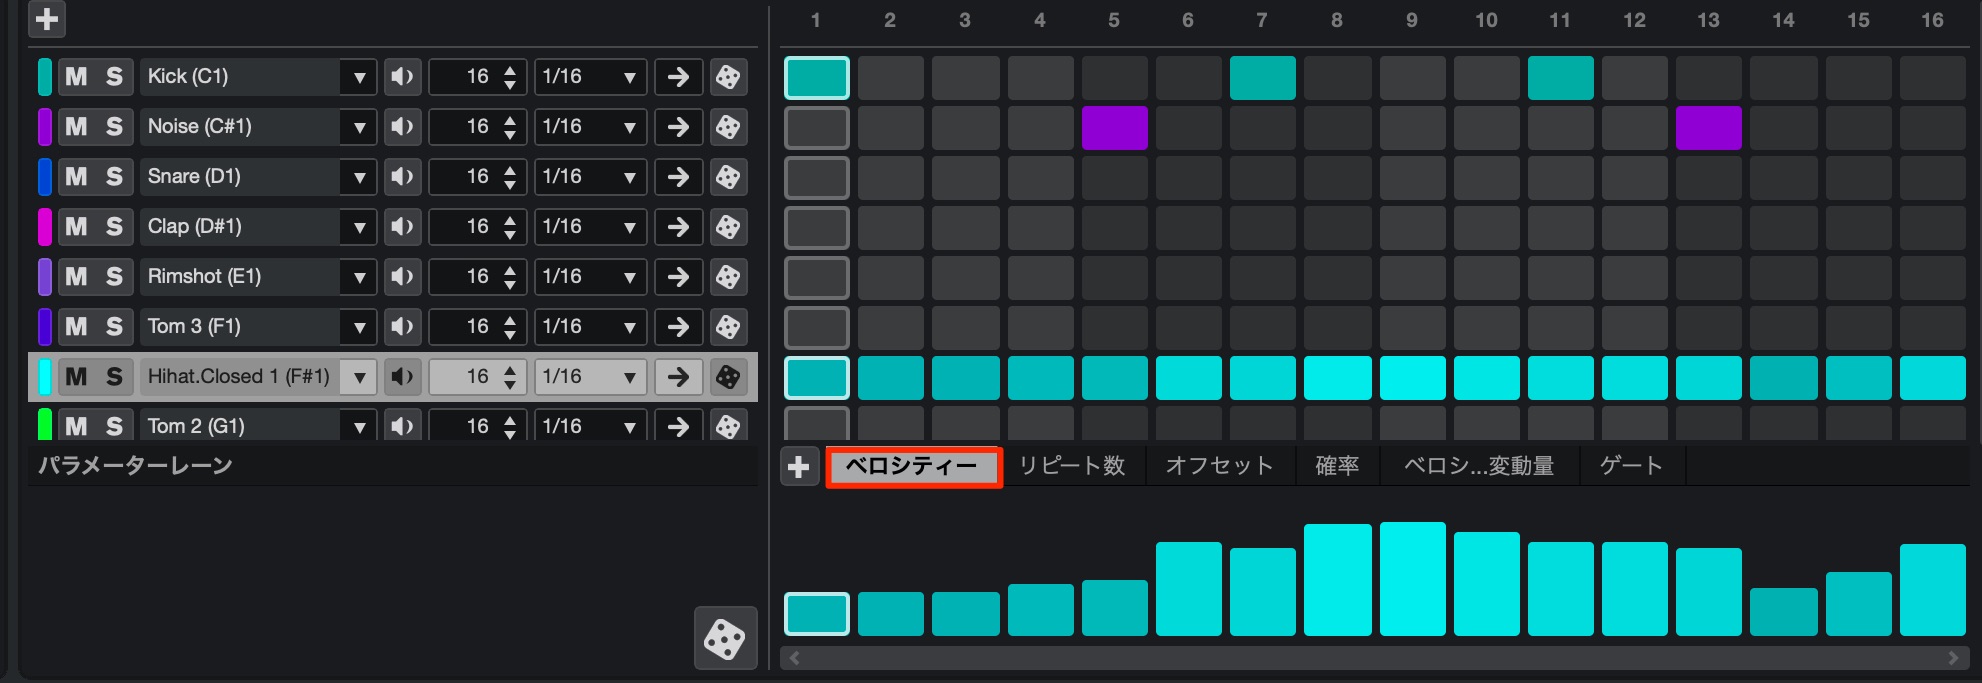This screenshot has height=683, width=1982.
Task: Open the Clap (D#1) instrument dropdown
Action: coord(358,227)
